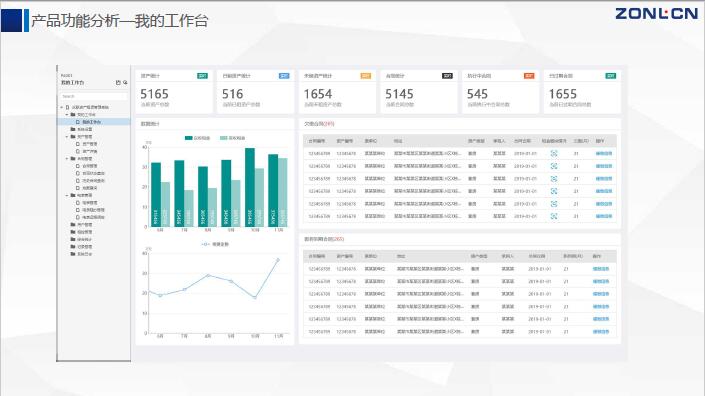Click the number 5165 on the first stat card
Image resolution: width=705 pixels, height=396 pixels.
pyautogui.click(x=154, y=94)
